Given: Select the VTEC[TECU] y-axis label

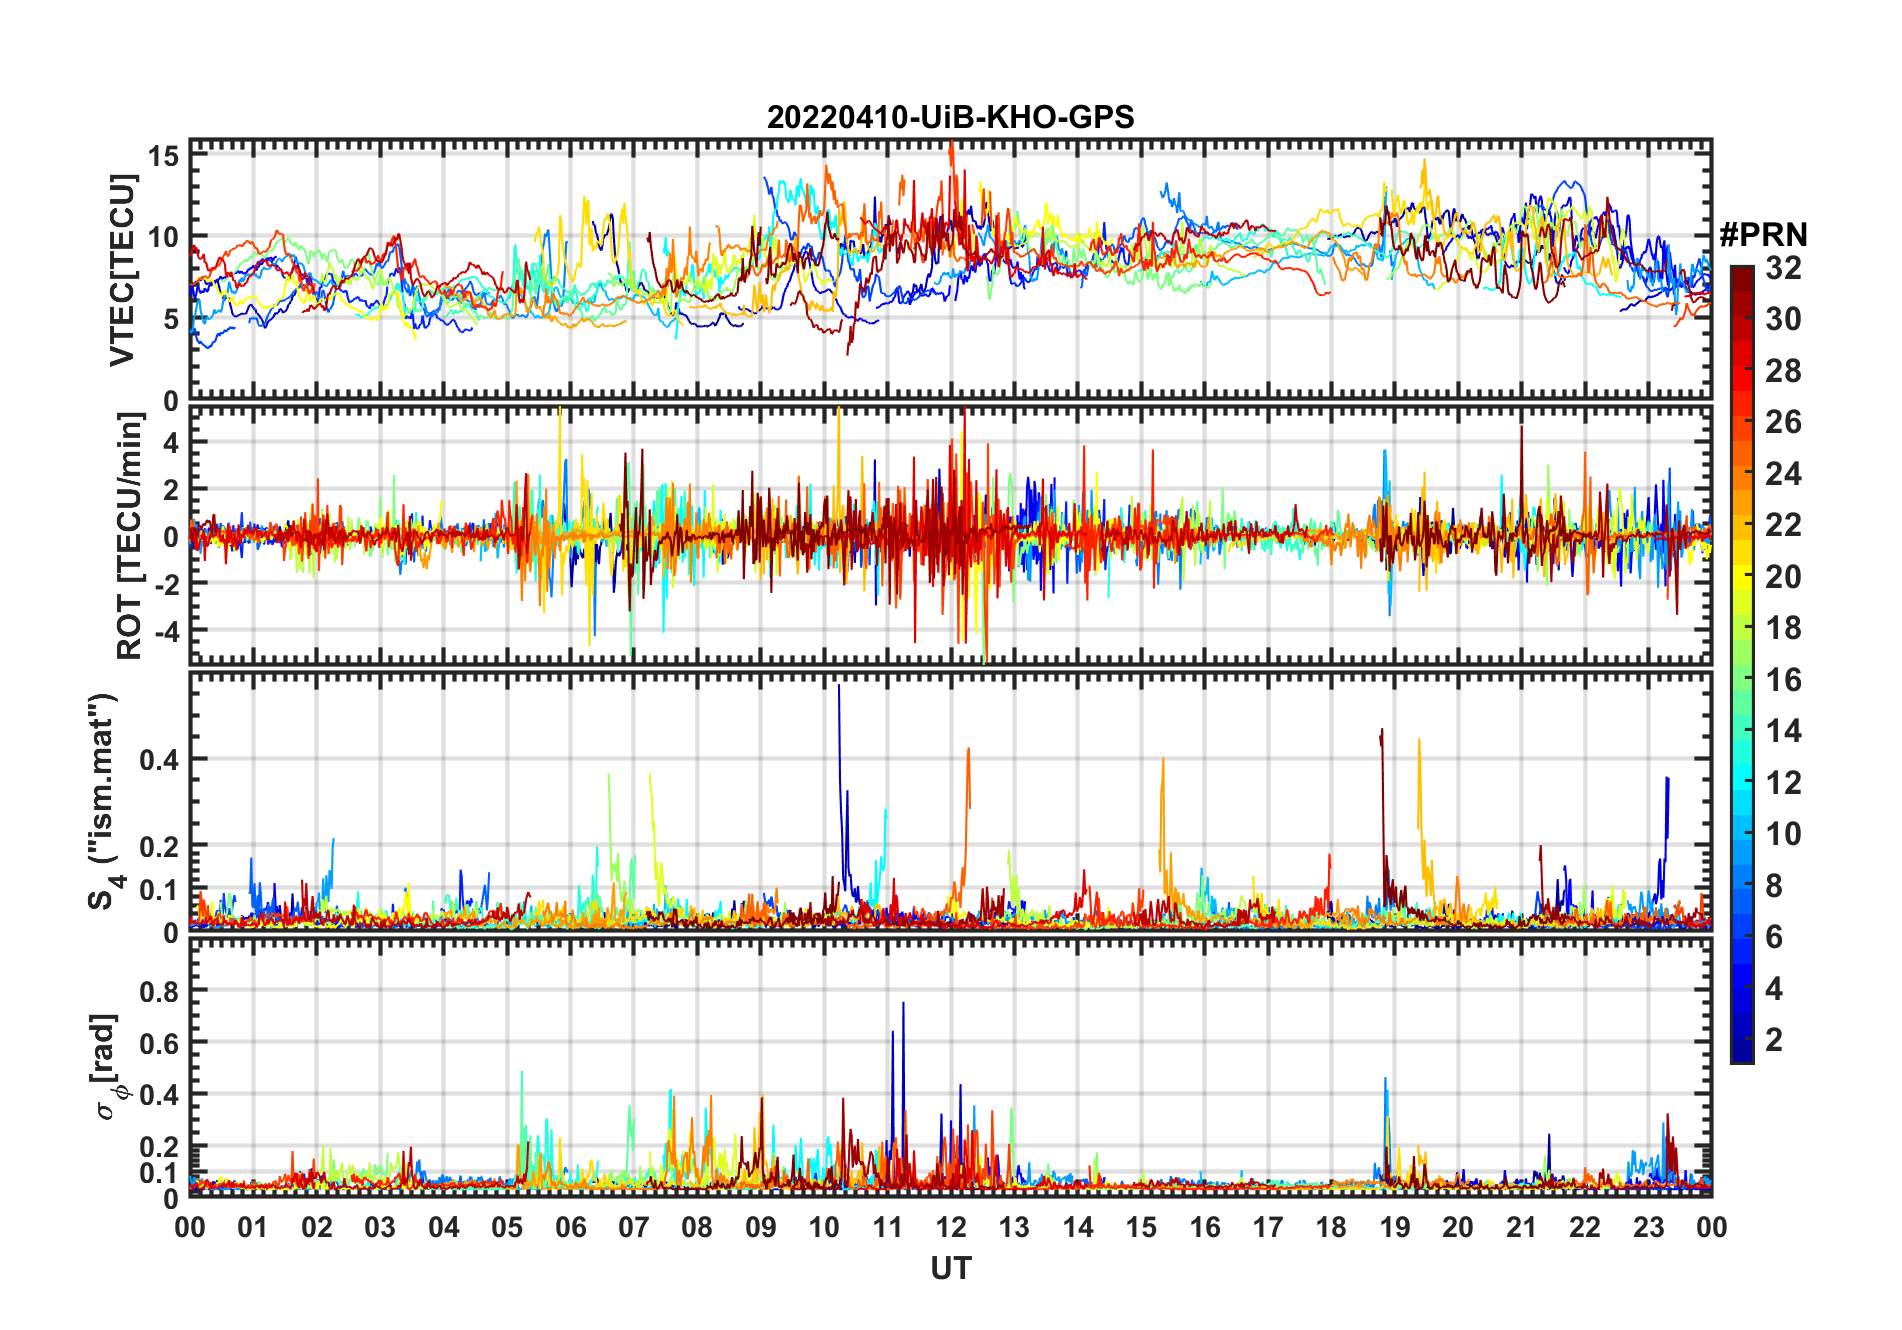Looking at the screenshot, I should click(x=122, y=270).
